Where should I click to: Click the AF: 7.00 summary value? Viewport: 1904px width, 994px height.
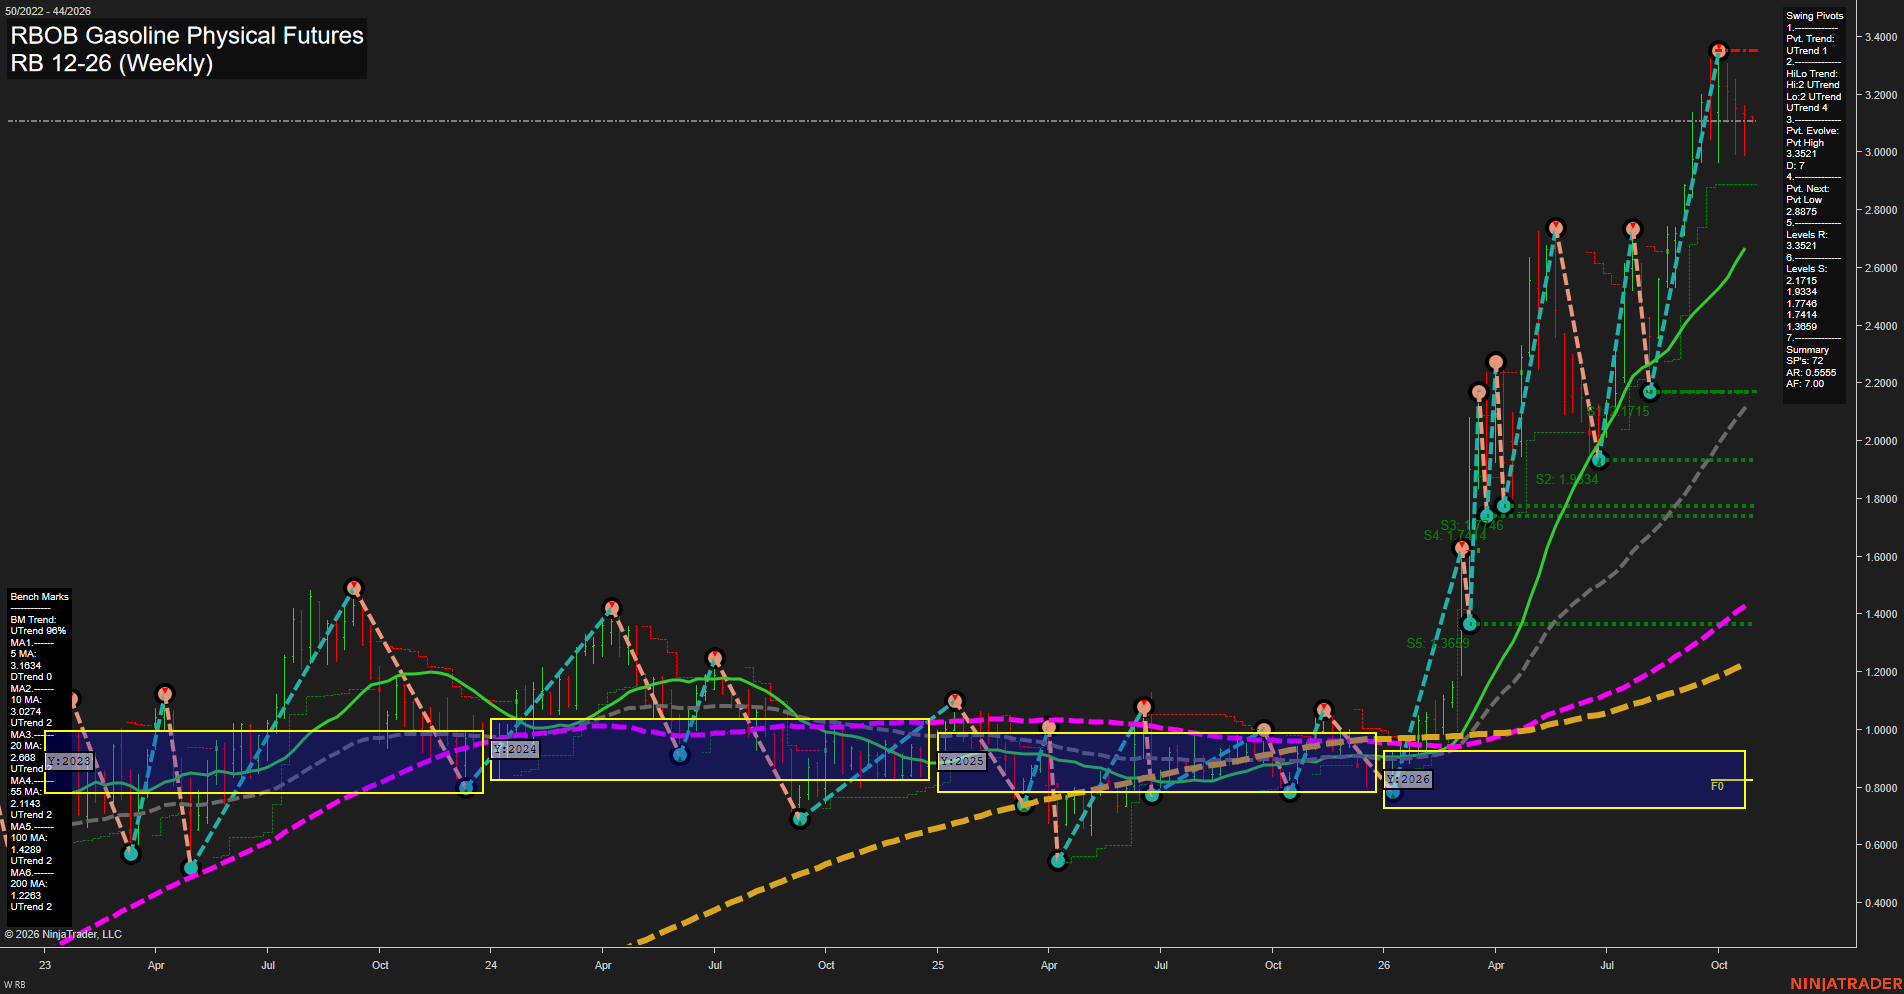click(1805, 384)
